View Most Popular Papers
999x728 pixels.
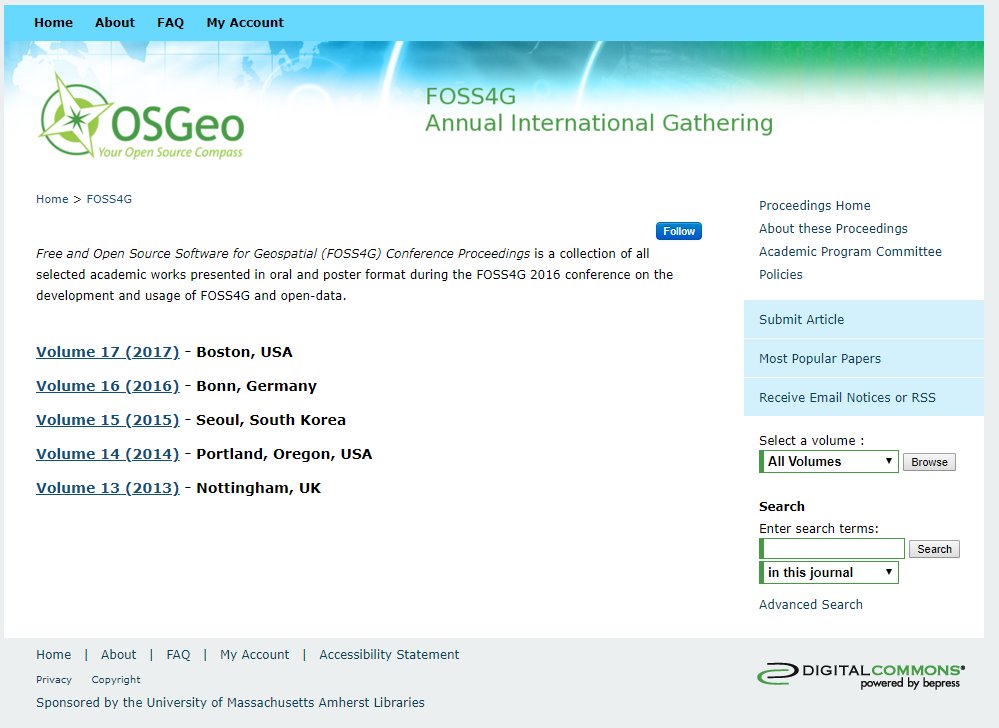click(x=863, y=359)
